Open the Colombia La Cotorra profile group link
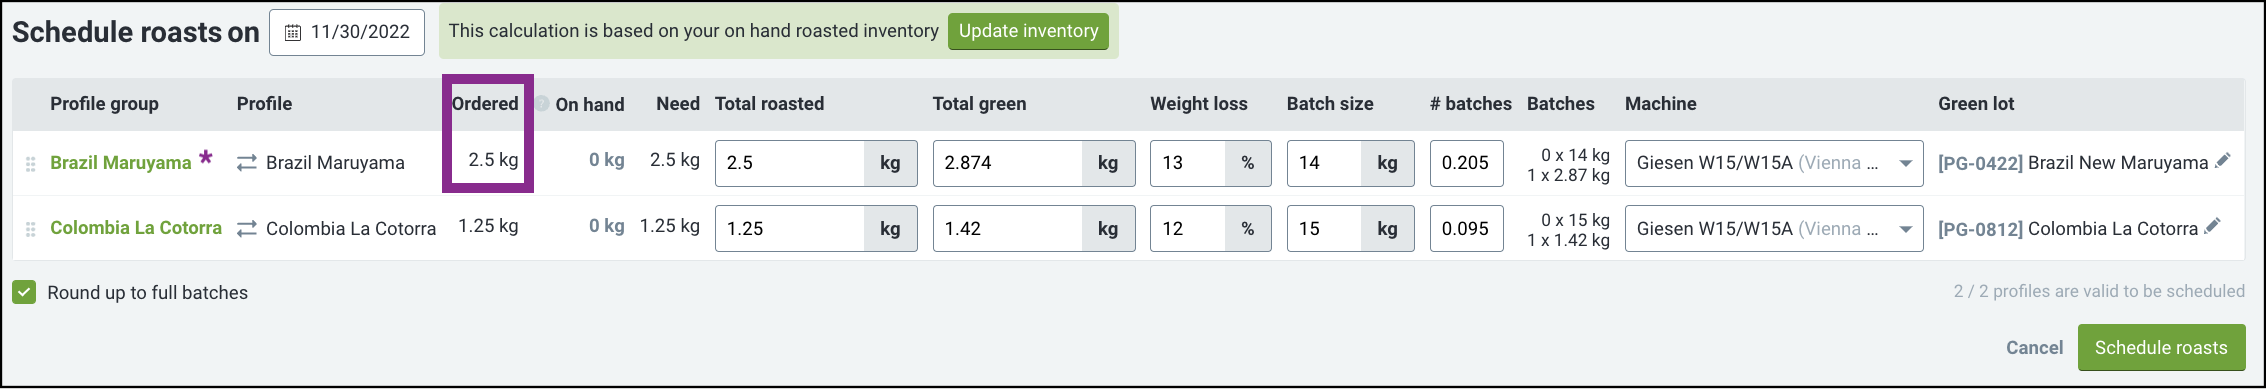 coord(136,228)
